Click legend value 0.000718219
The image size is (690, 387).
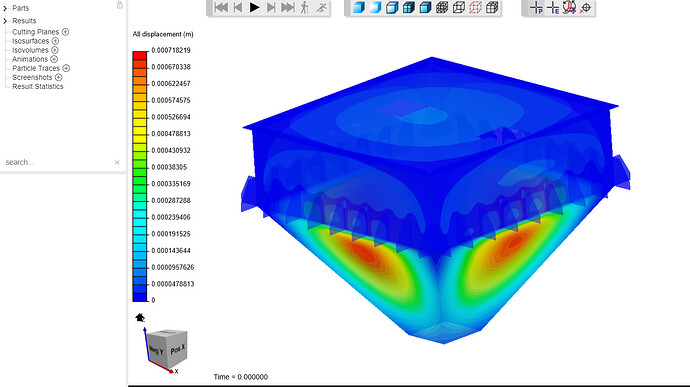coord(171,50)
